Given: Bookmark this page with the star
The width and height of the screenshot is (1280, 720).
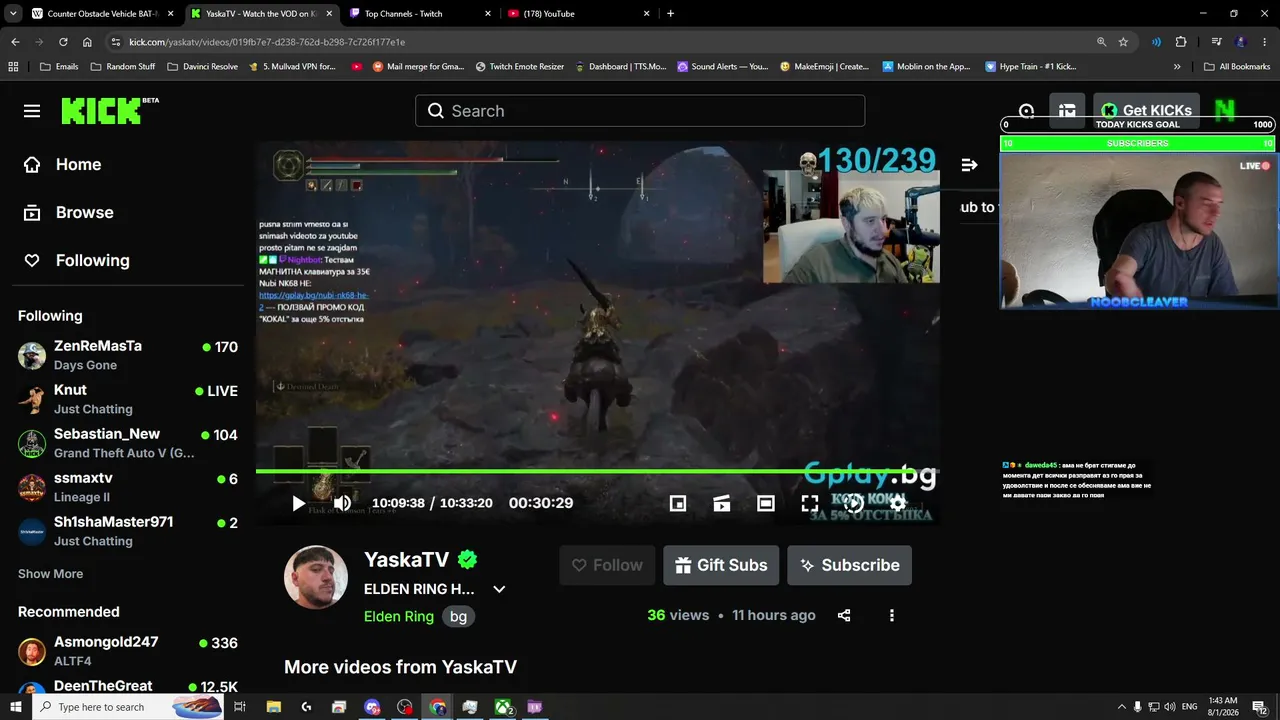Looking at the screenshot, I should click(1123, 42).
